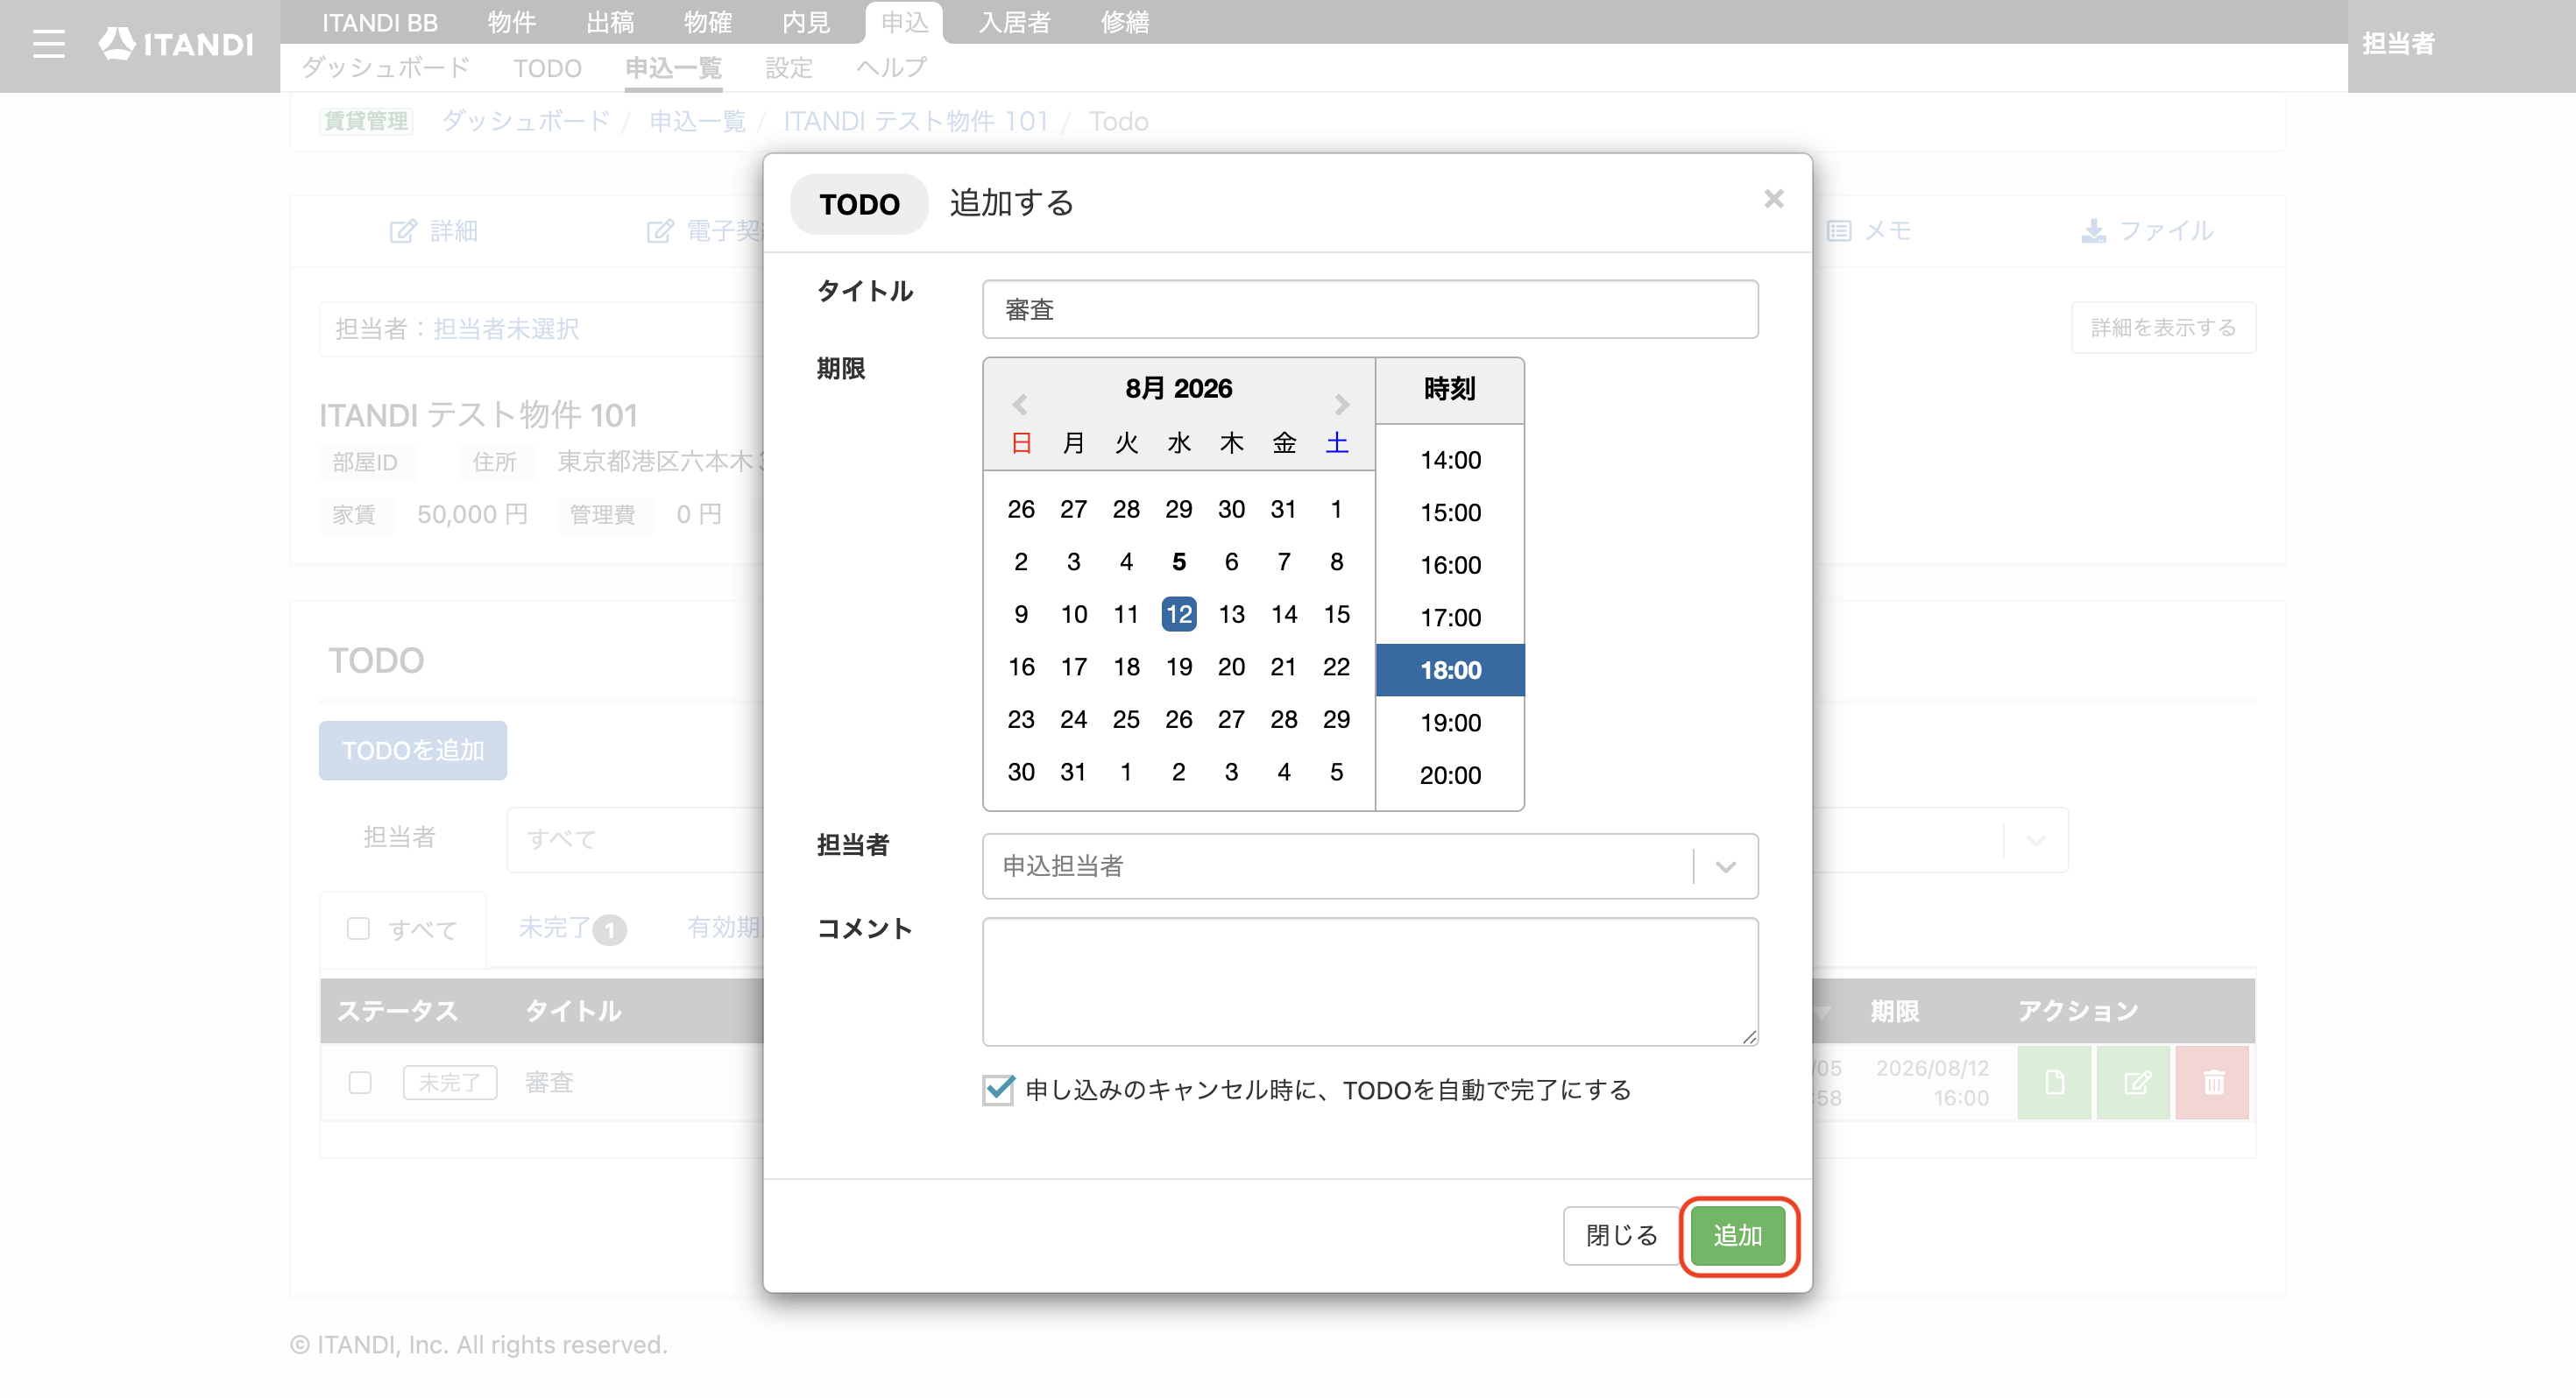Viewport: 2576px width, 1398px height.
Task: Select 18:00 in time list
Action: point(1450,670)
